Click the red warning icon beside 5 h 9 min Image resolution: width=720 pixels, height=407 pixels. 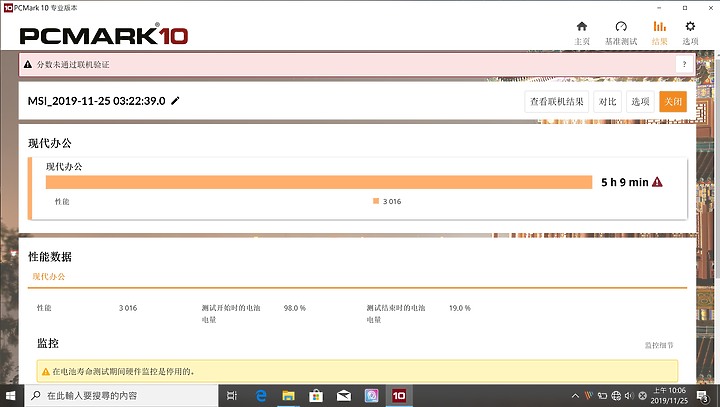pos(657,182)
